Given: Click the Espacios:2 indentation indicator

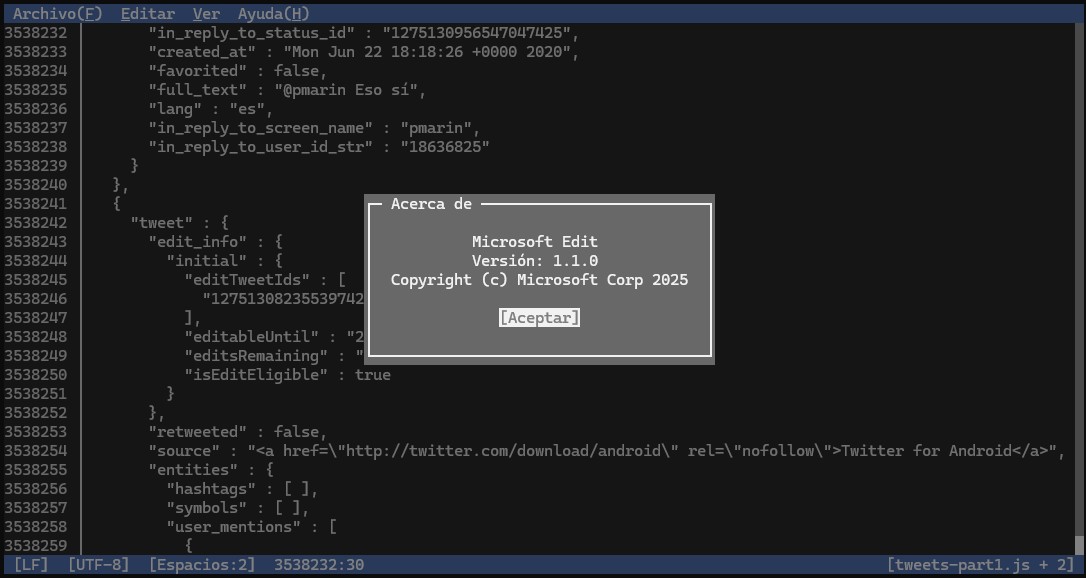Looking at the screenshot, I should click(x=202, y=565).
